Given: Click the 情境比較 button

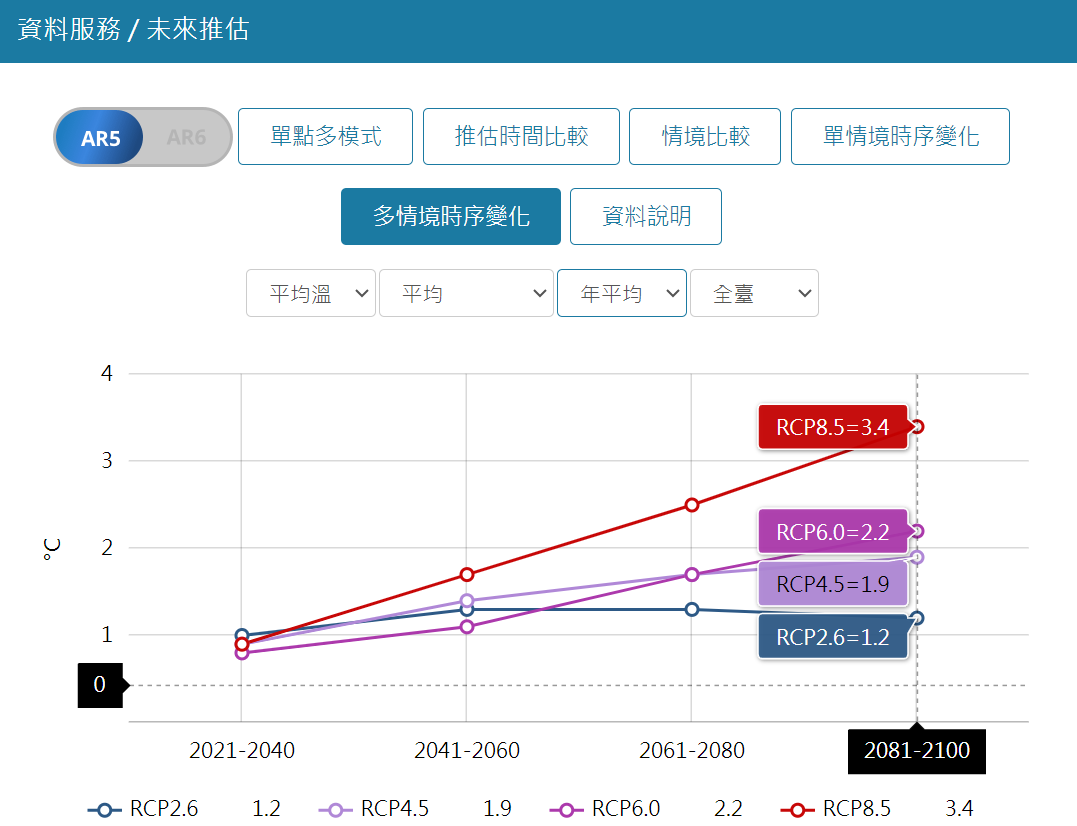Looking at the screenshot, I should click(x=705, y=136).
